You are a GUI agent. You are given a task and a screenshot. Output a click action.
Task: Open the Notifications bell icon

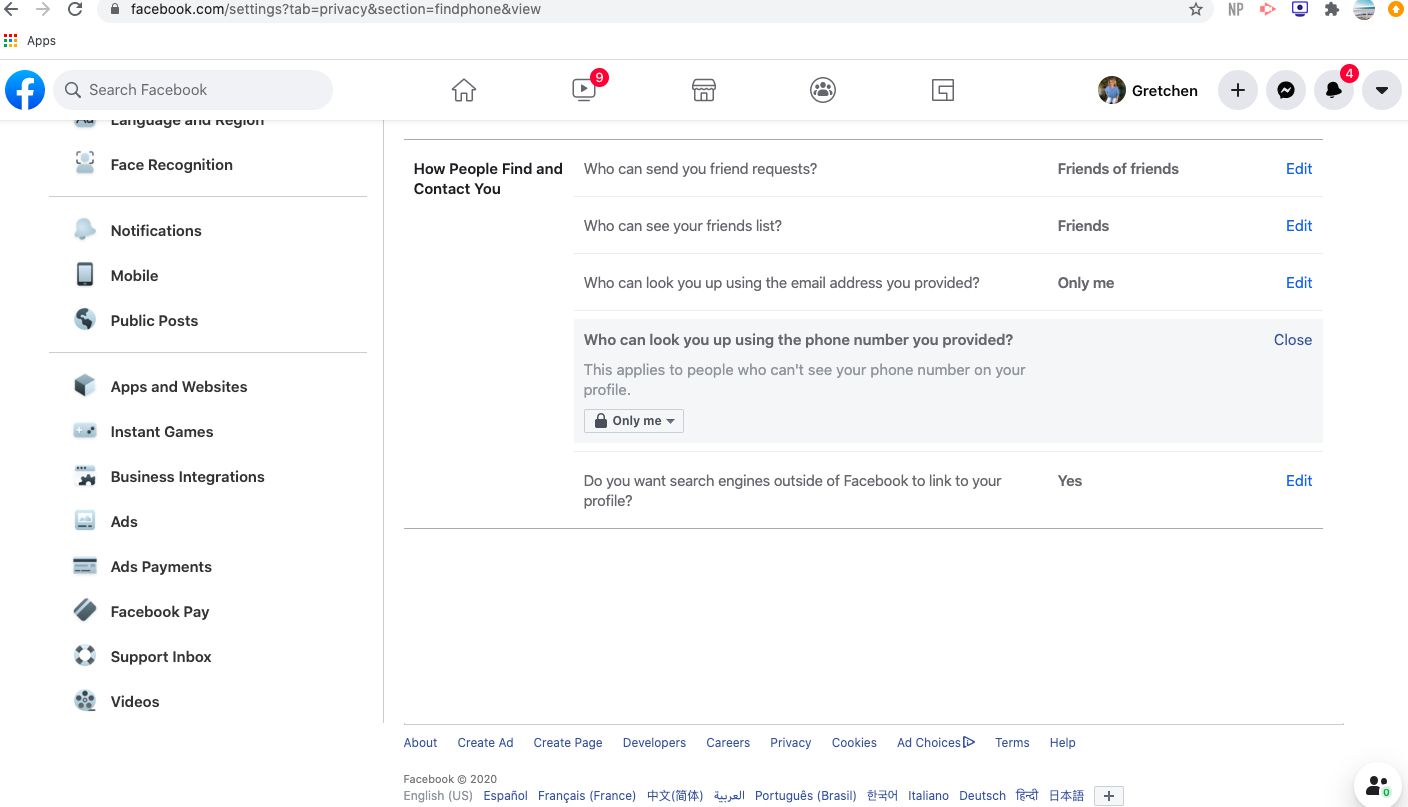tap(1334, 90)
